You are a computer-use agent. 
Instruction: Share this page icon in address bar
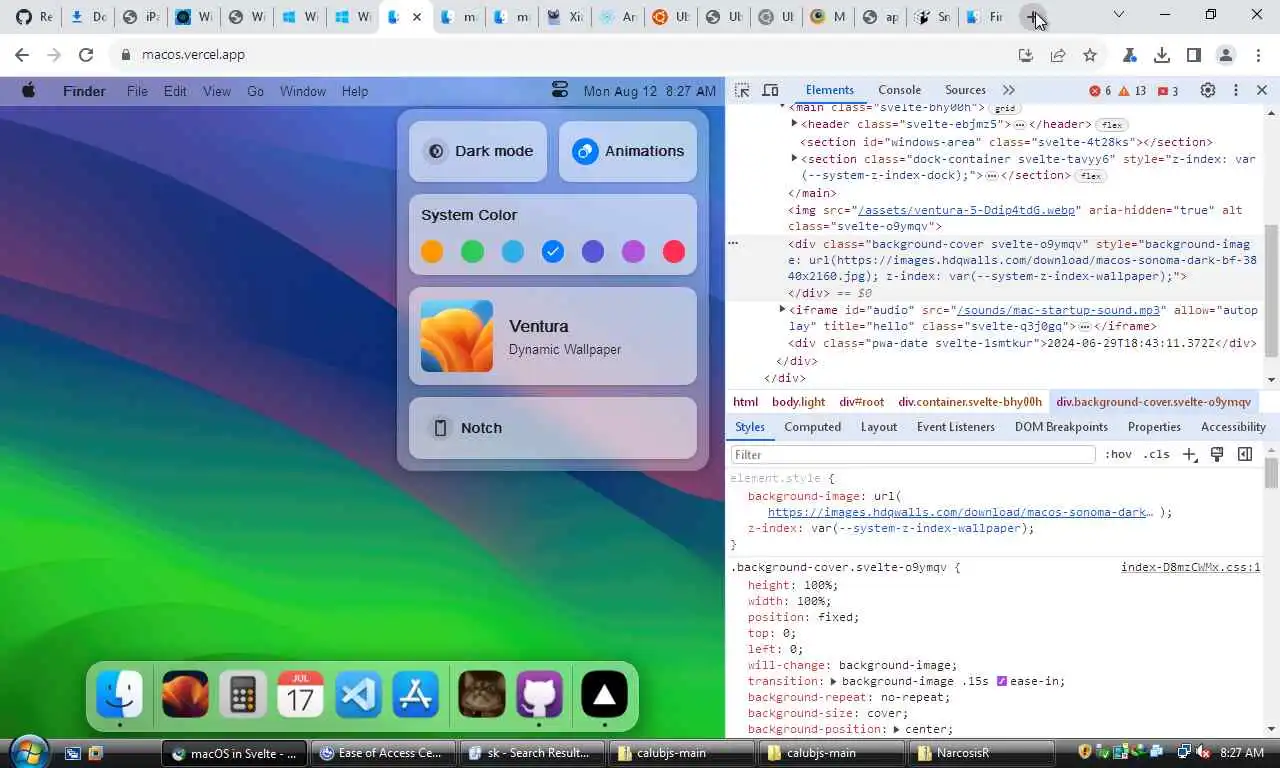point(1058,55)
